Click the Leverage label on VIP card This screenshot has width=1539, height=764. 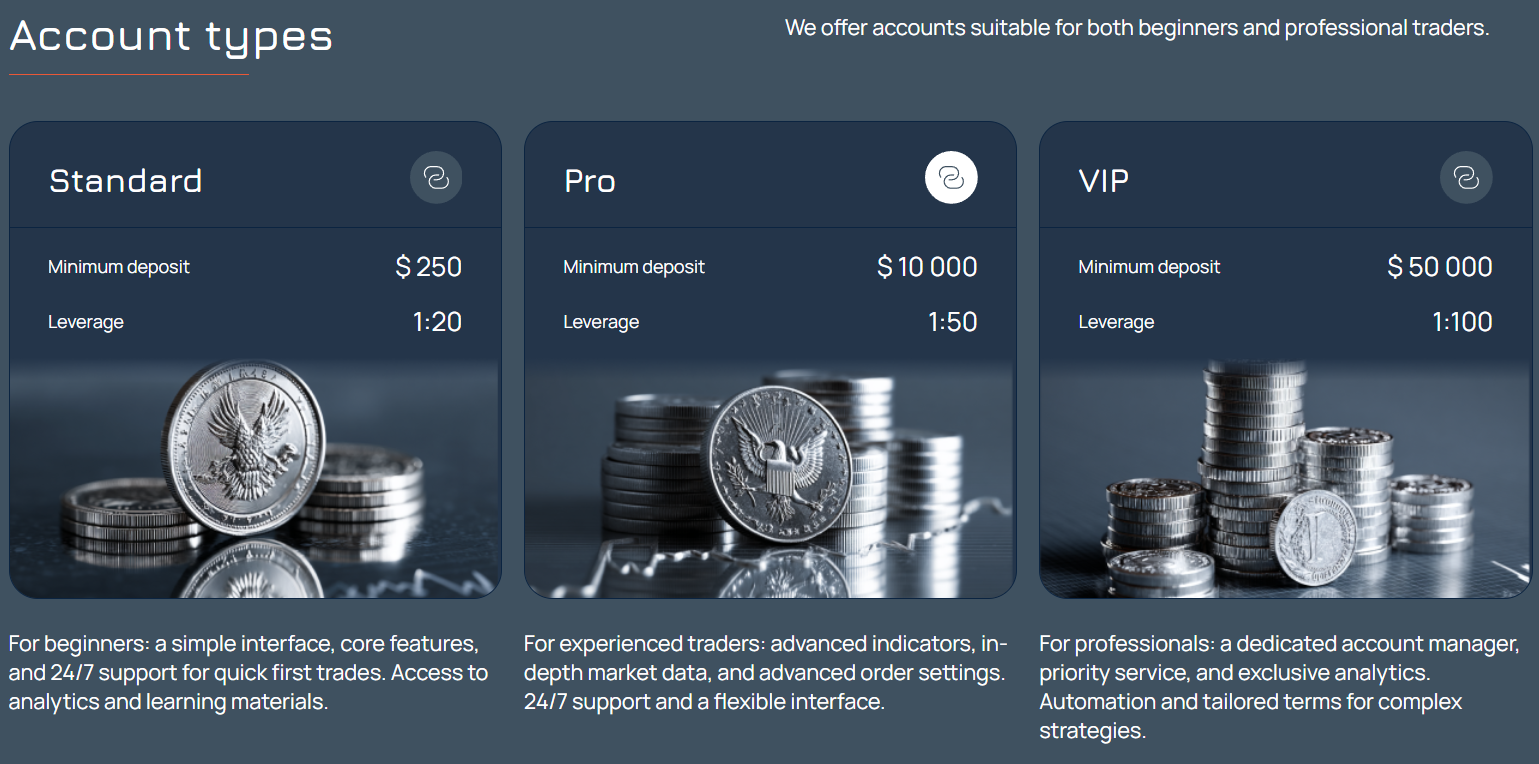[1116, 322]
